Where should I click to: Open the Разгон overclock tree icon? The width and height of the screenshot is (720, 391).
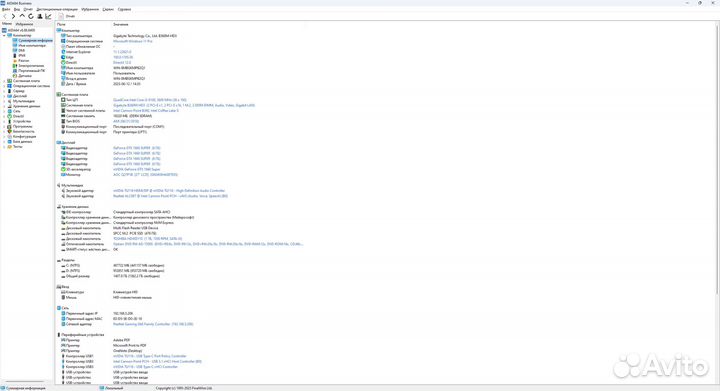pos(15,61)
